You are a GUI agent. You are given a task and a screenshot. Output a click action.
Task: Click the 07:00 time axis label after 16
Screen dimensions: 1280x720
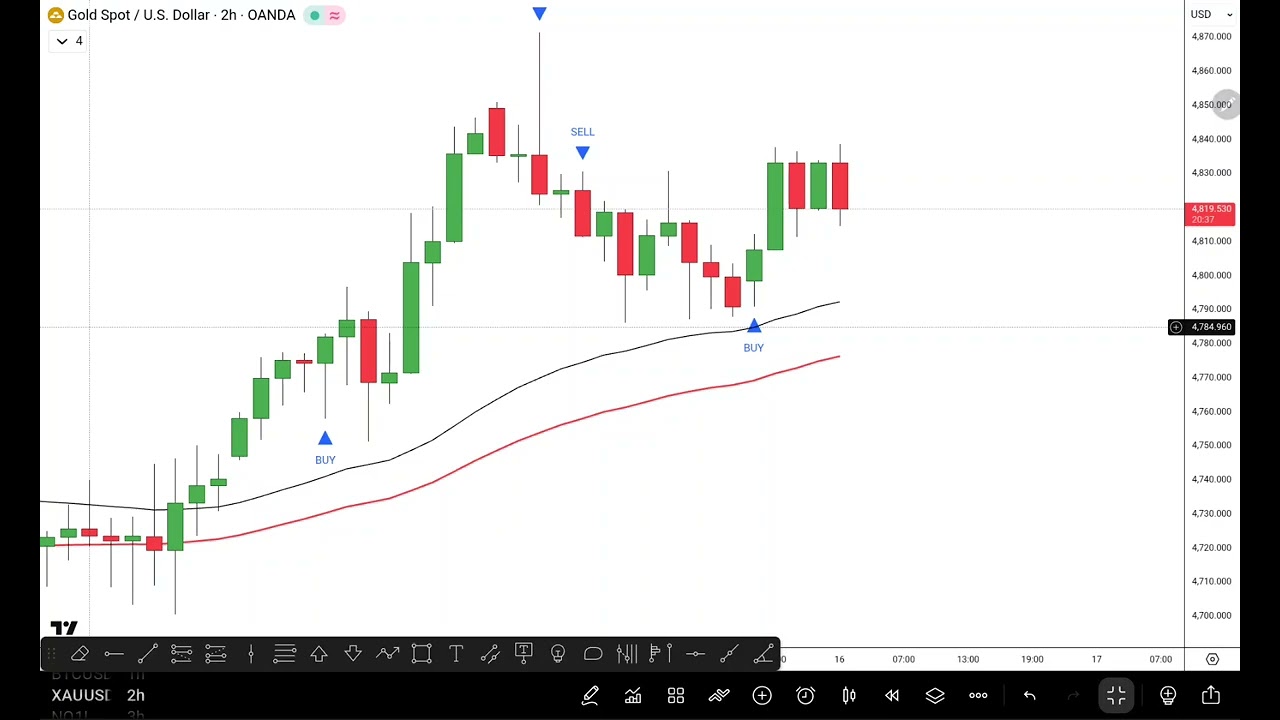[903, 659]
